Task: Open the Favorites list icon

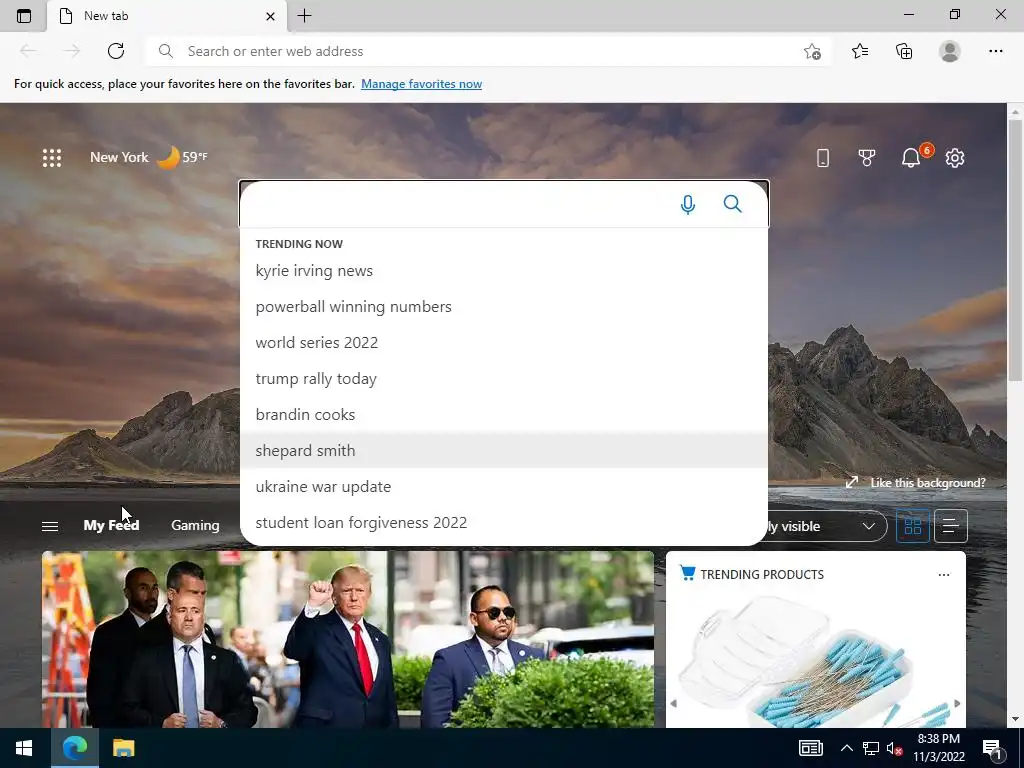Action: [860, 51]
